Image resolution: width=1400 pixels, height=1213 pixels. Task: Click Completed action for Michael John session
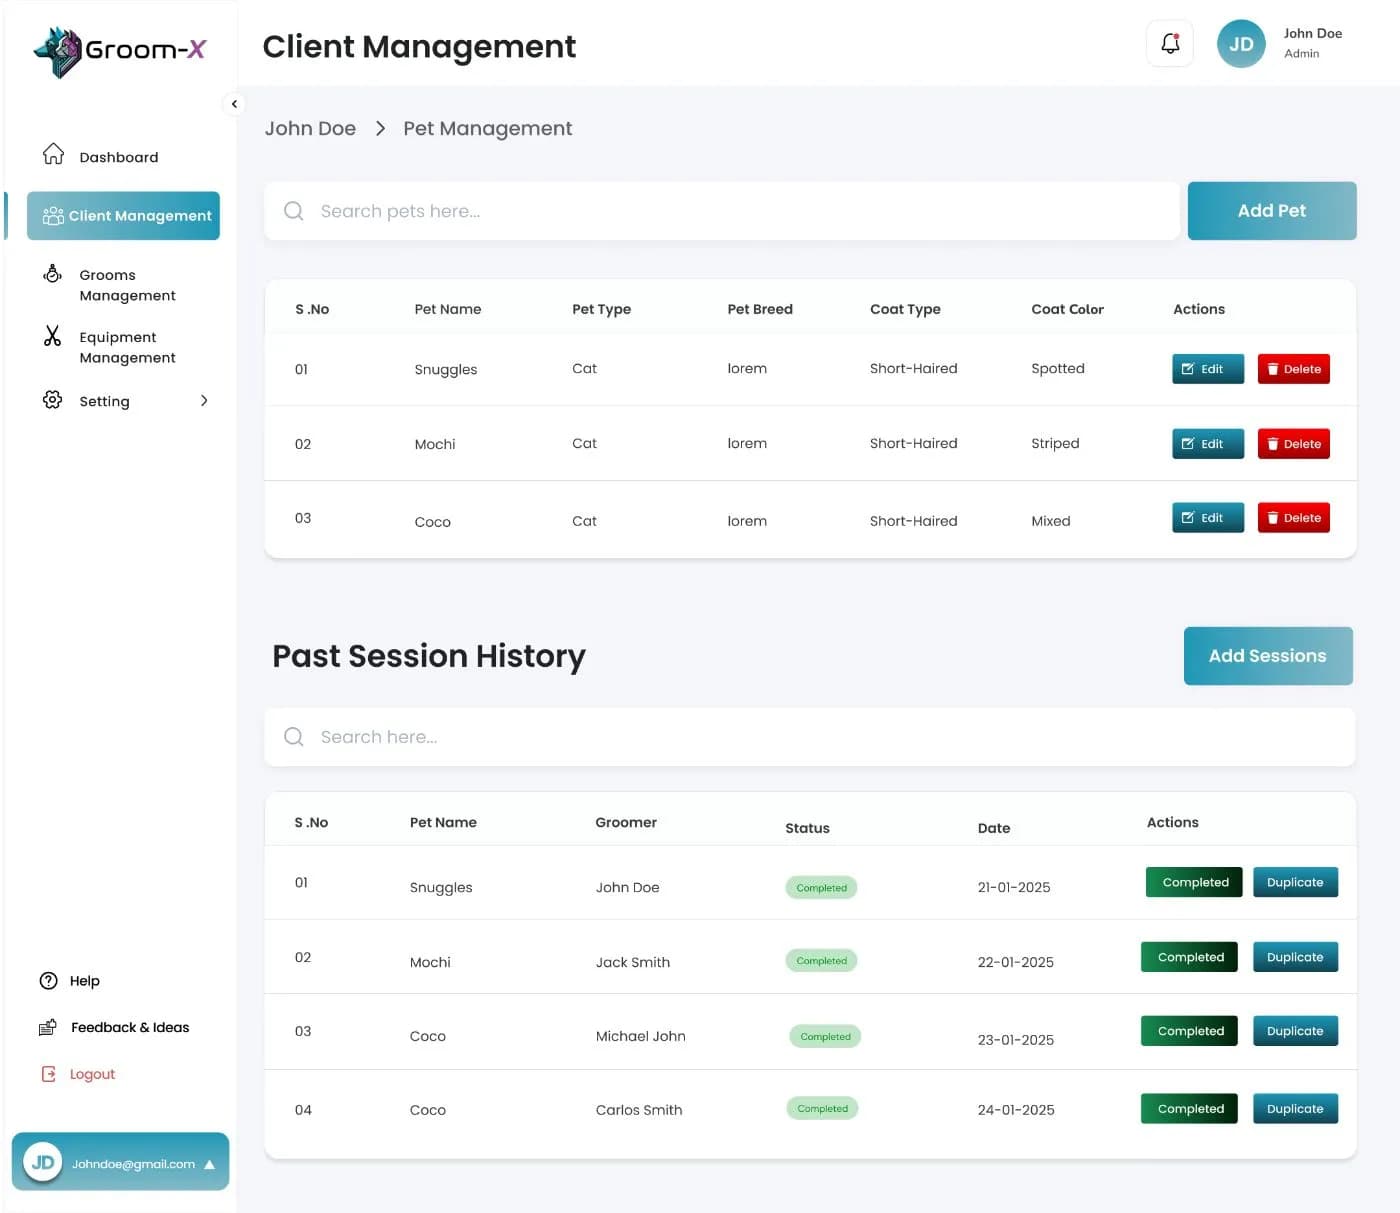(x=1190, y=1031)
